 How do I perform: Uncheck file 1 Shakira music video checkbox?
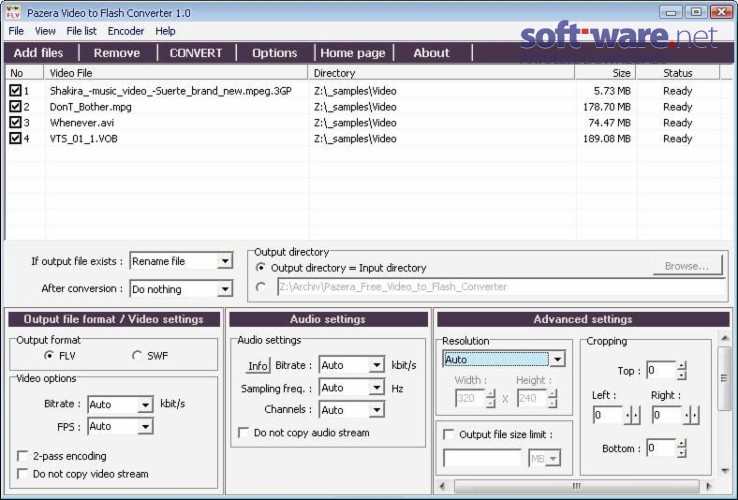point(15,90)
